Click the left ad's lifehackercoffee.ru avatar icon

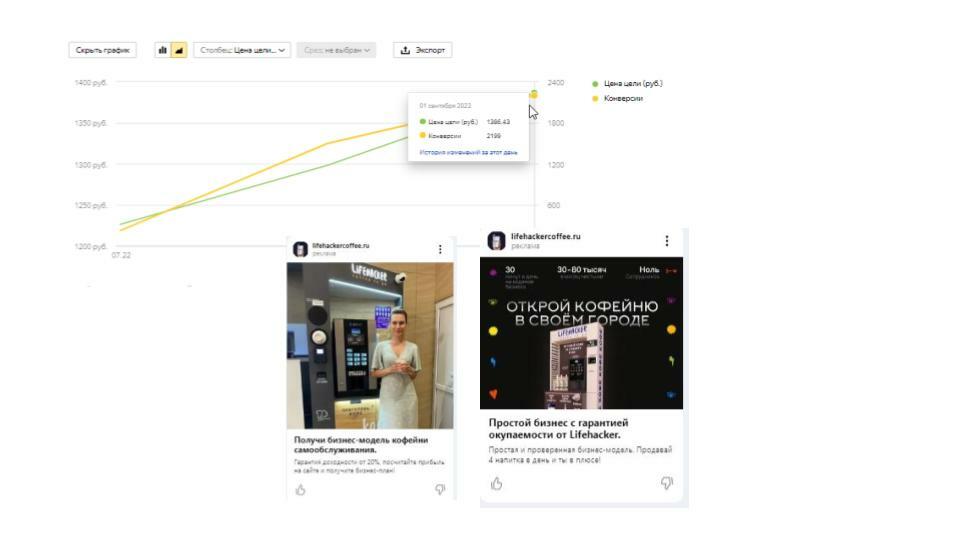pos(300,249)
